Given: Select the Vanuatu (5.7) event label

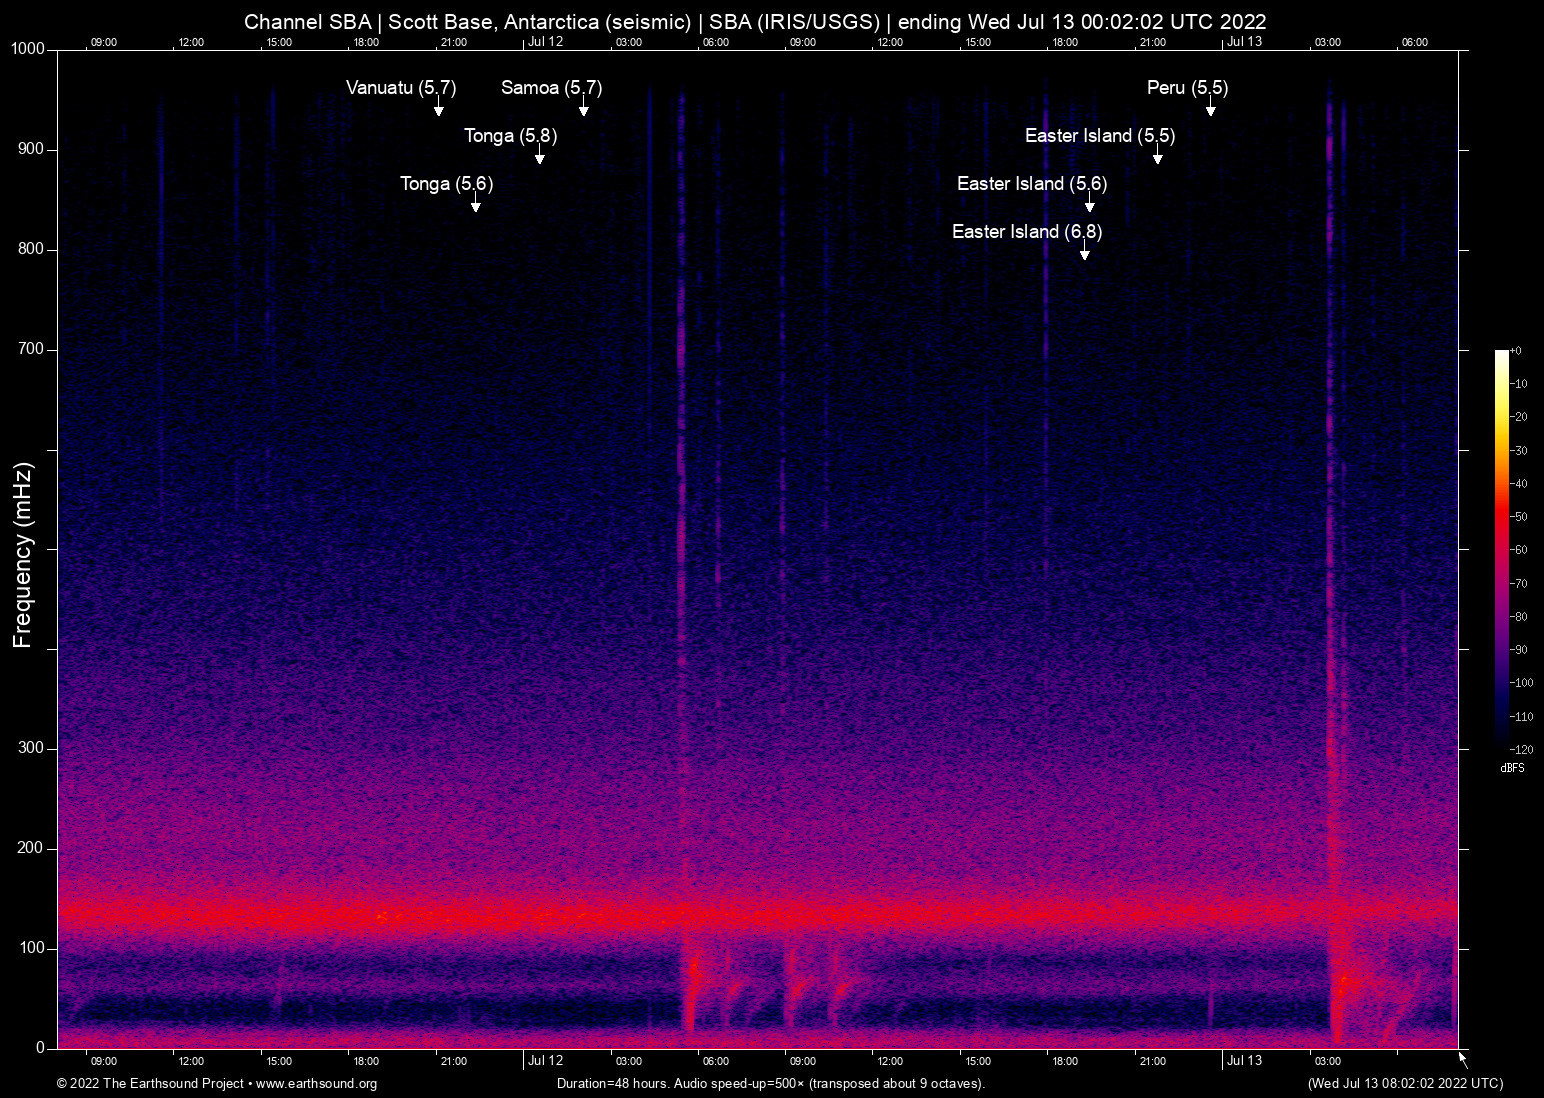Looking at the screenshot, I should coord(400,88).
